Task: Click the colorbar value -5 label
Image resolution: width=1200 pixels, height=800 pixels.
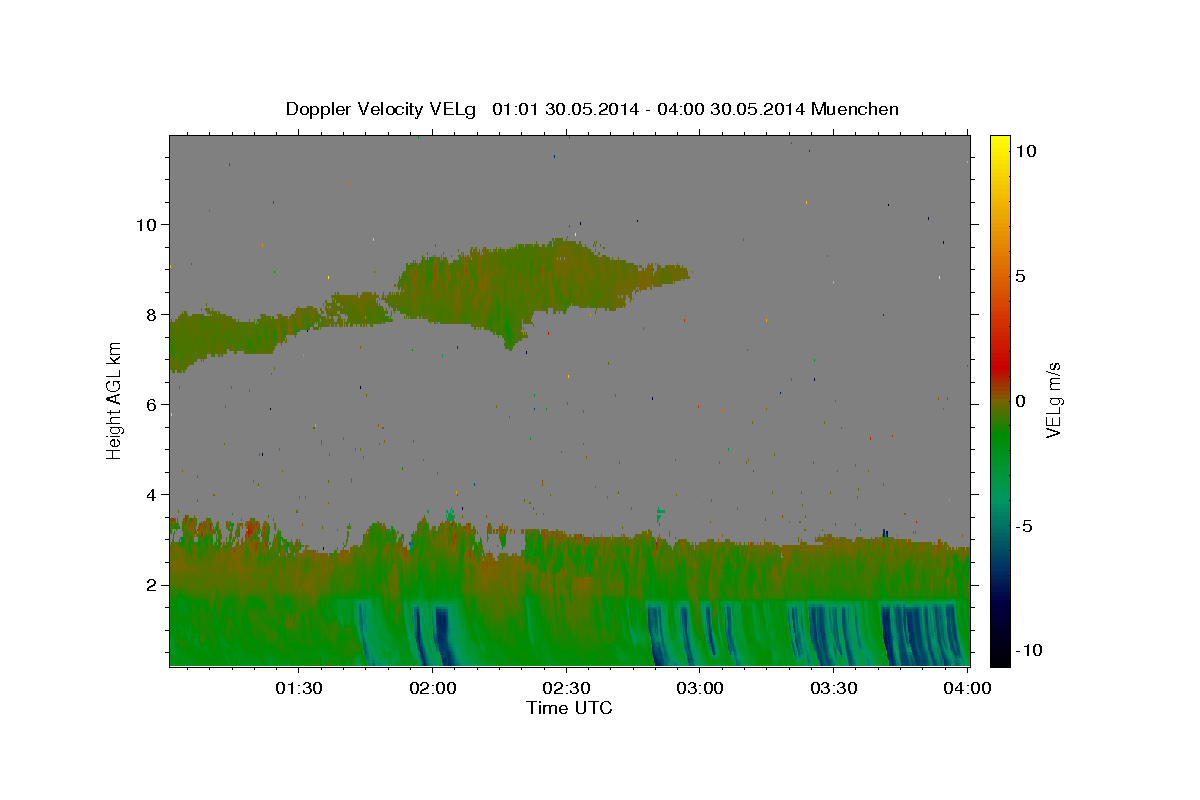Action: click(x=1023, y=526)
